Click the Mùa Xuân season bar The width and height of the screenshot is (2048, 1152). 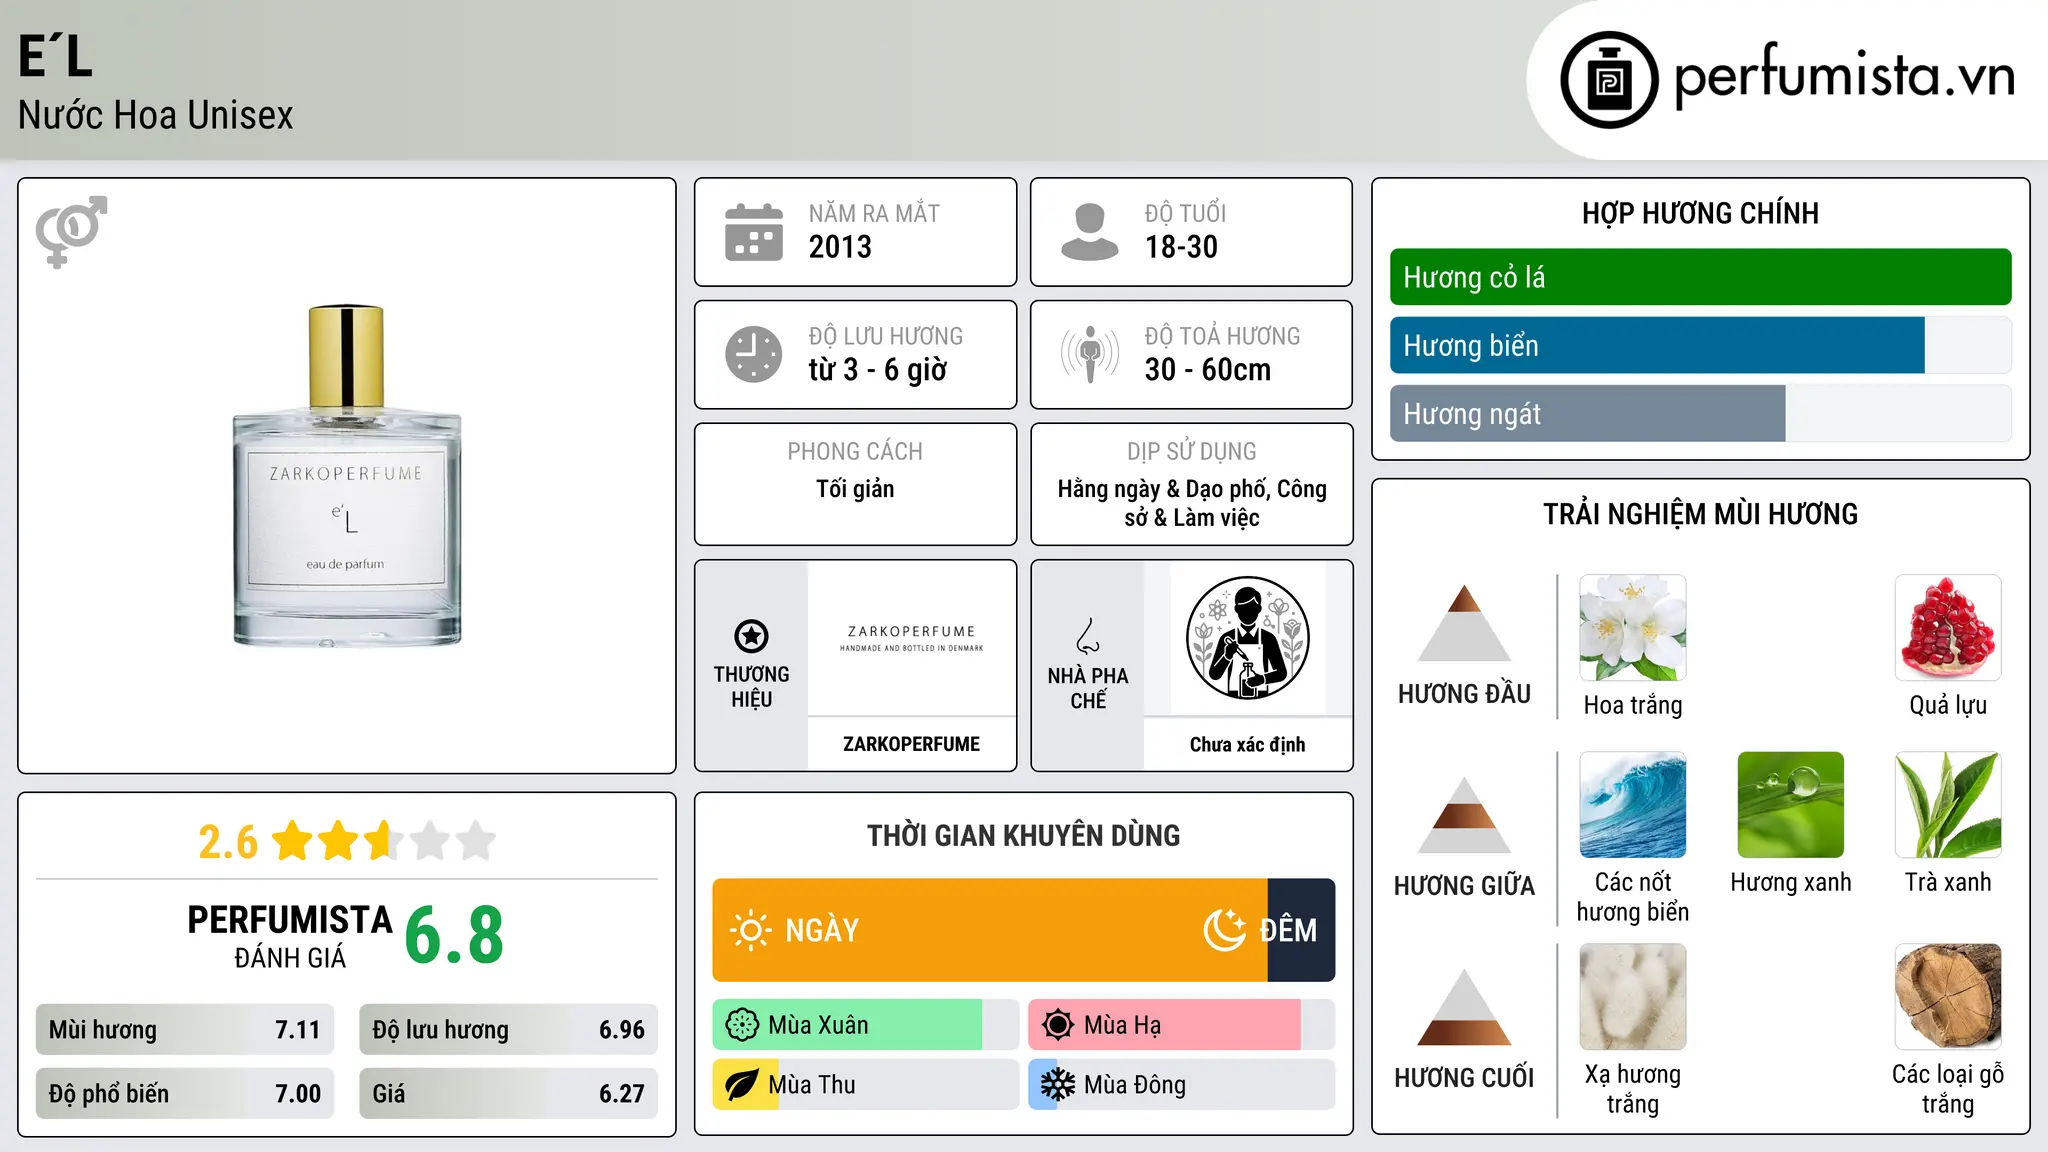865,1025
